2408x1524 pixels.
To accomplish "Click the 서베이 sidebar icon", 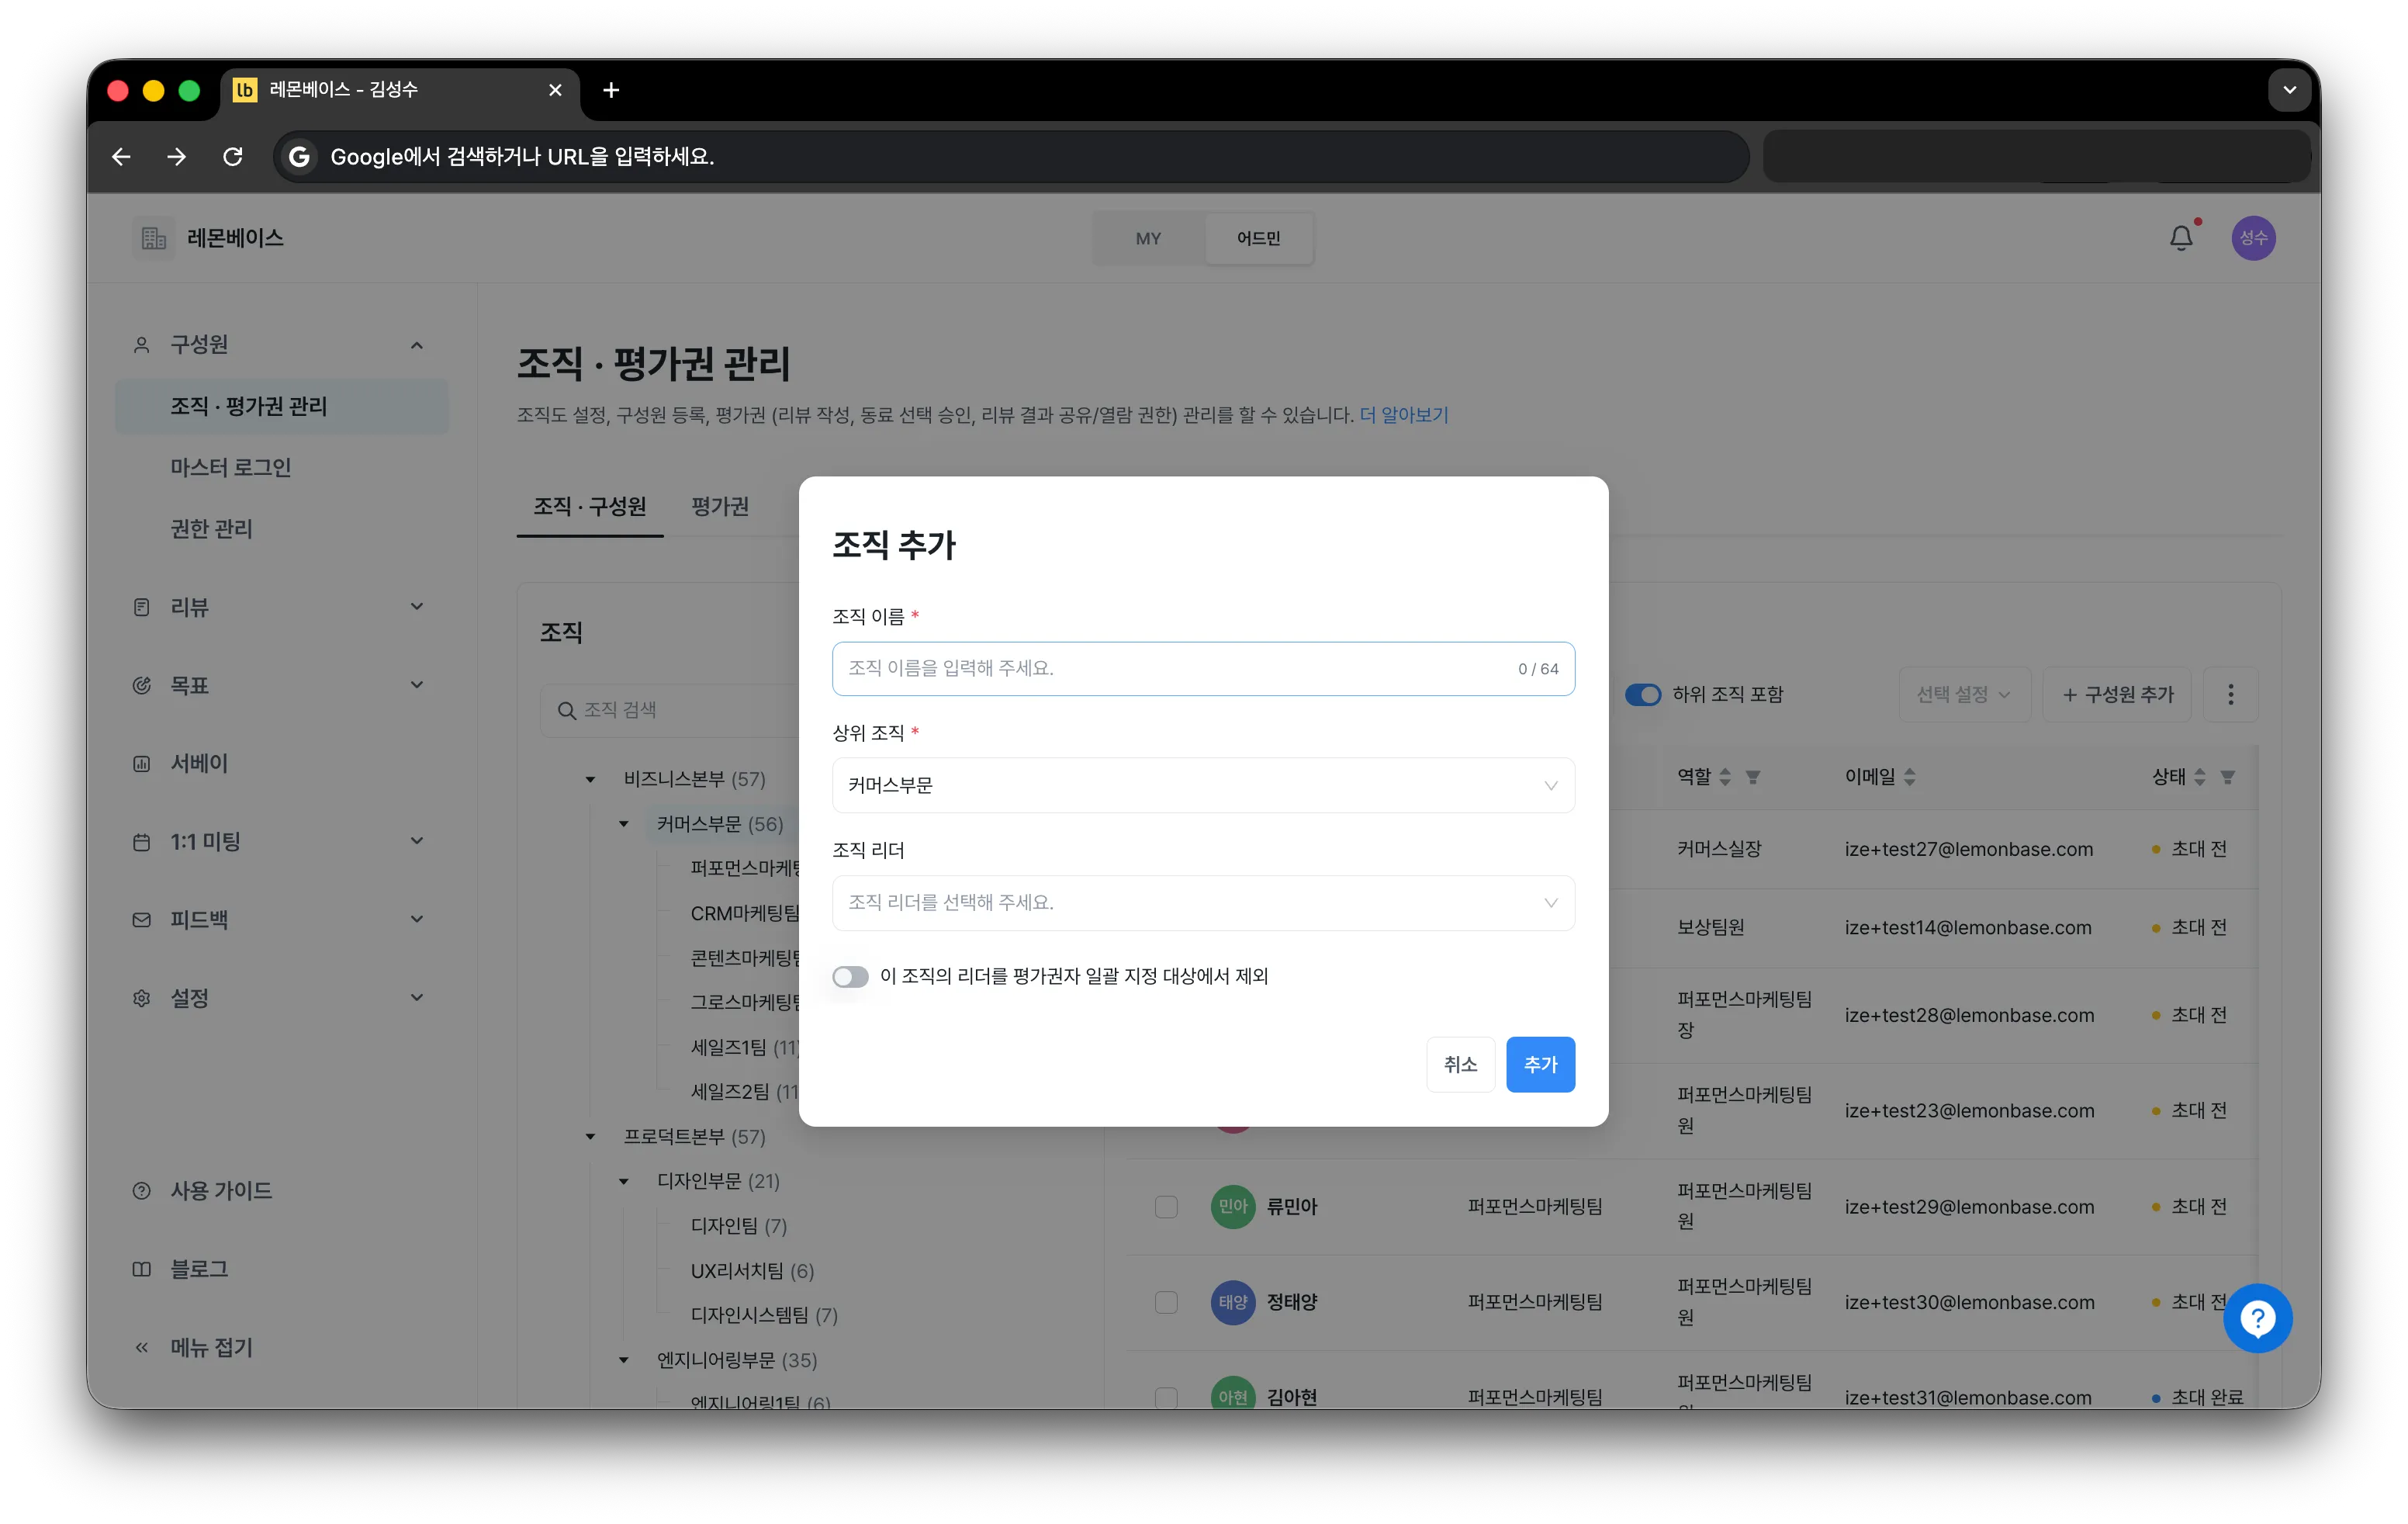I will pos(142,764).
